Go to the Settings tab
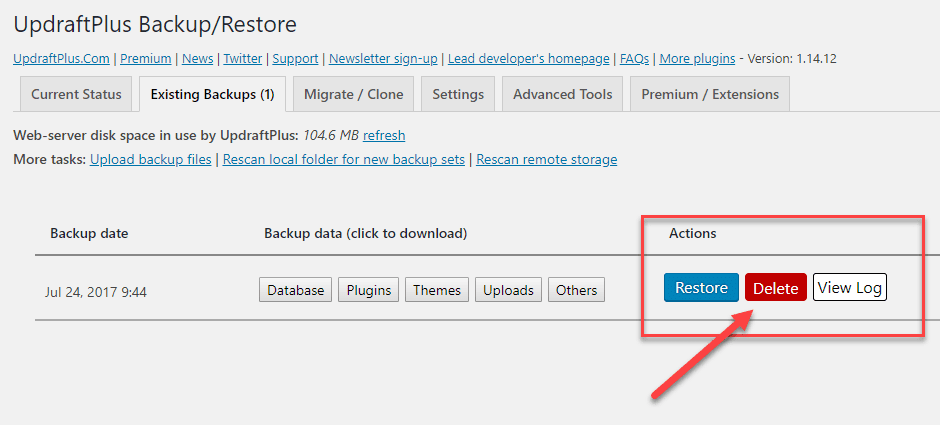 tap(458, 94)
